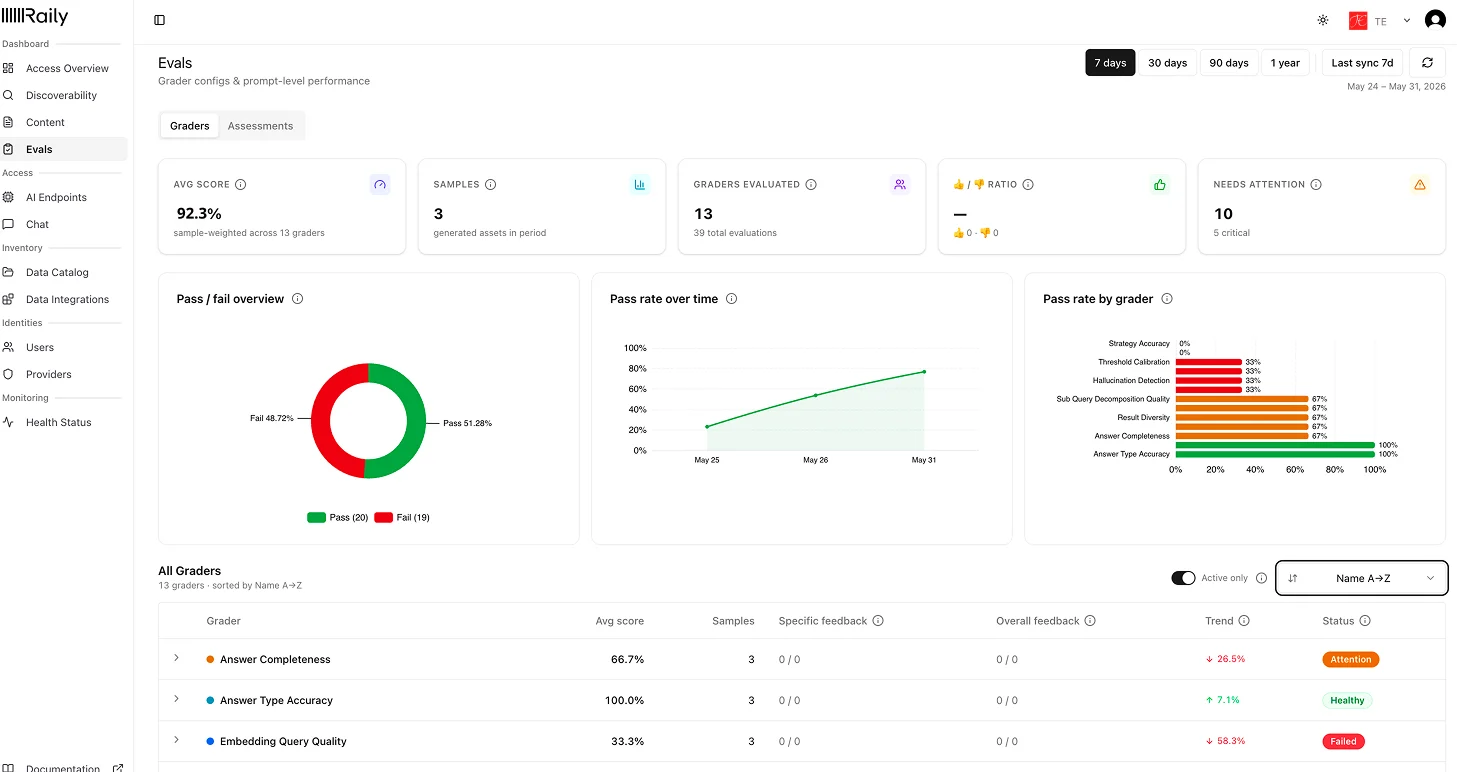Screen dimensions: 1457x772
Task: Click the Overall feedback column info icon
Action: (1090, 621)
